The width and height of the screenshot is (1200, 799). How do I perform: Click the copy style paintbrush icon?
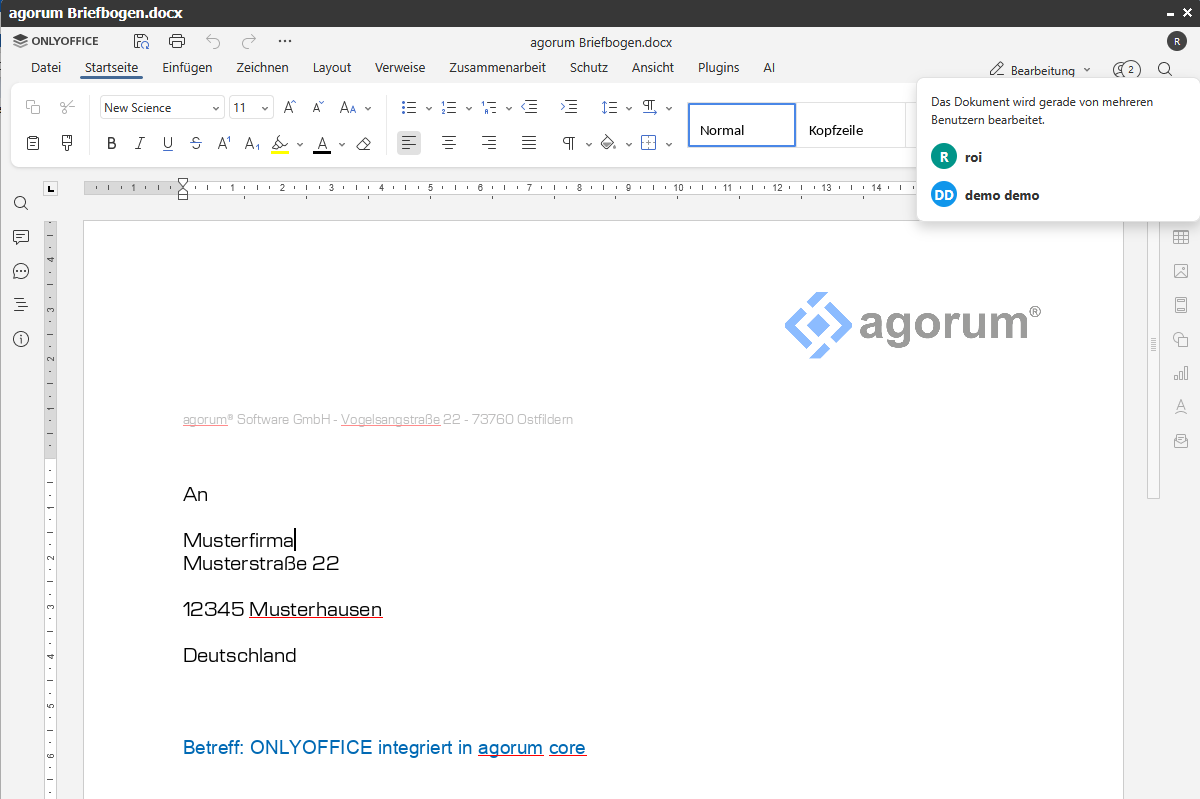(x=67, y=143)
